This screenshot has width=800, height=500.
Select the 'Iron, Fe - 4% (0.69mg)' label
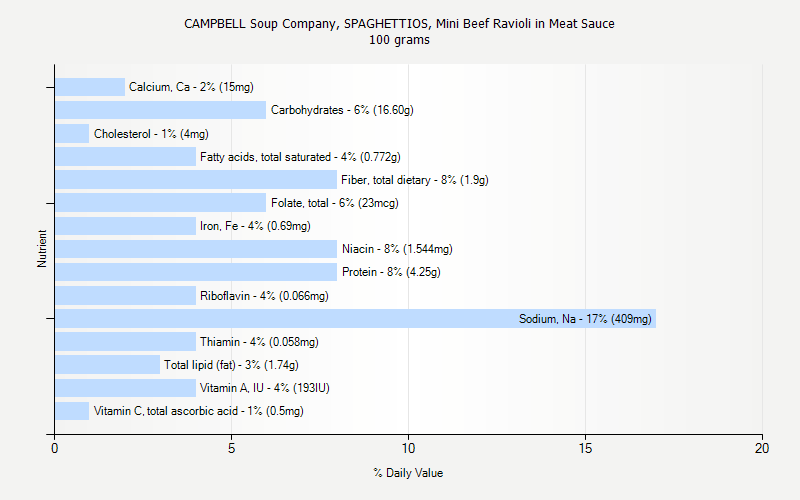[x=255, y=226]
